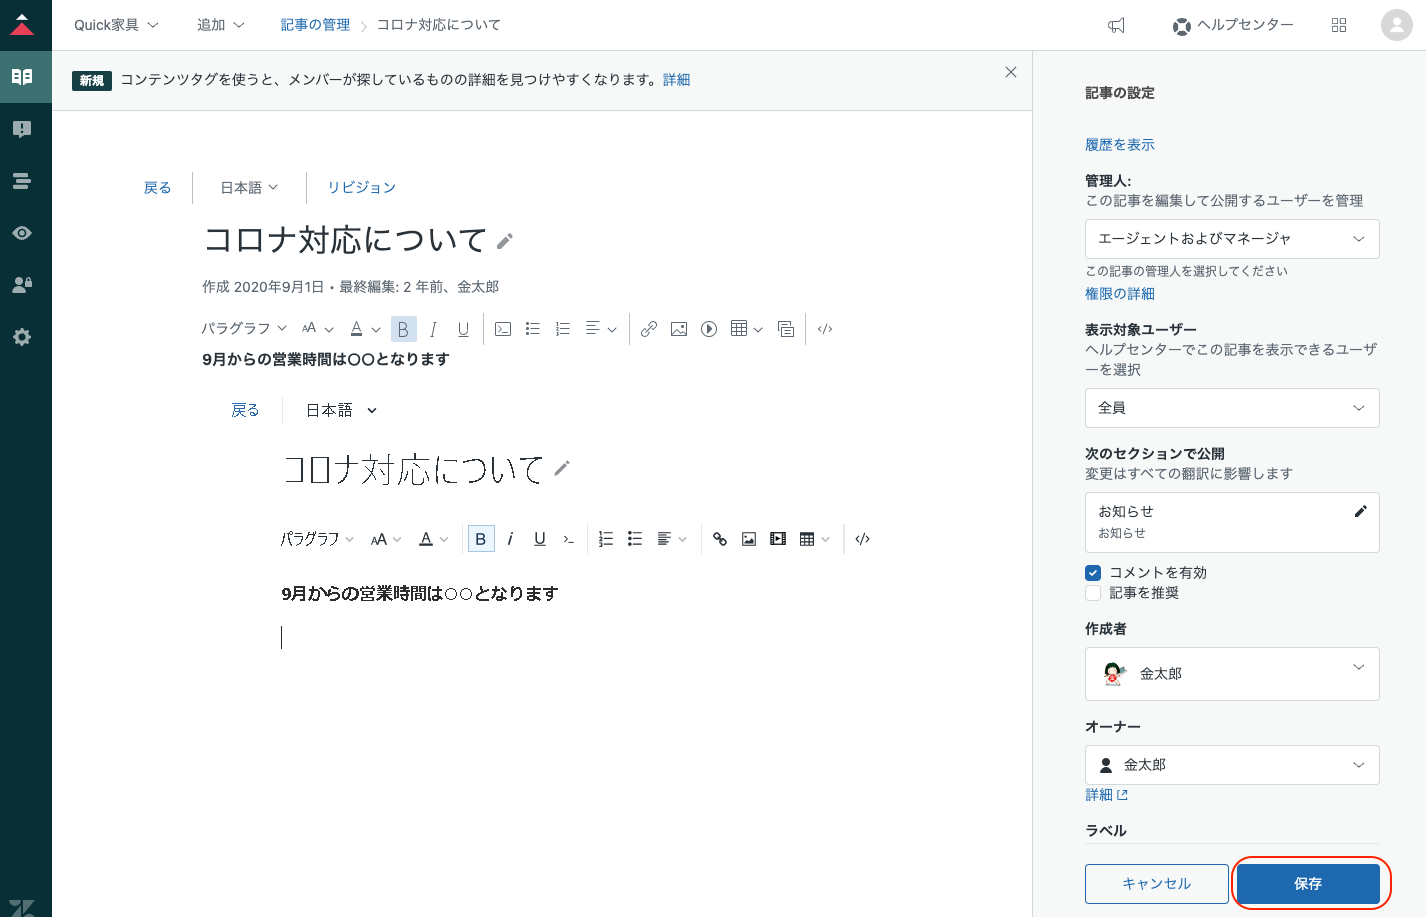The image size is (1426, 917).
Task: Toggle the コメントを有効 checkbox
Action: [x=1093, y=573]
